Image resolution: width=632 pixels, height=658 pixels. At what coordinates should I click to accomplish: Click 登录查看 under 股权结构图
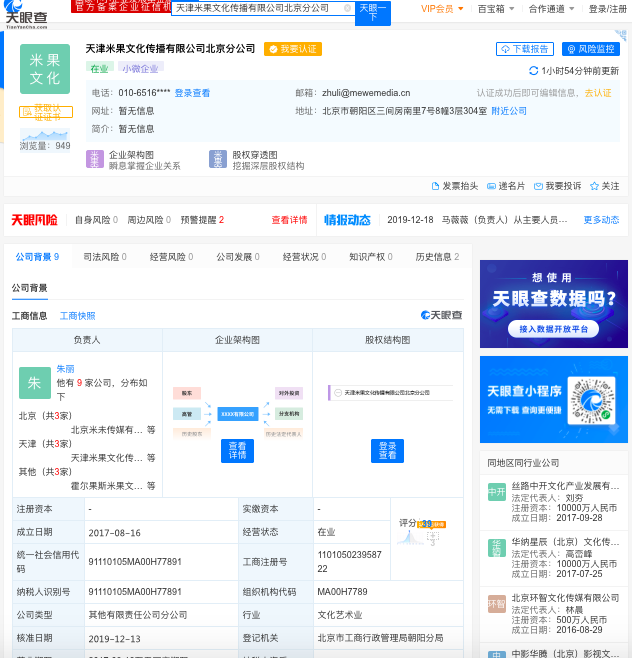coord(387,451)
